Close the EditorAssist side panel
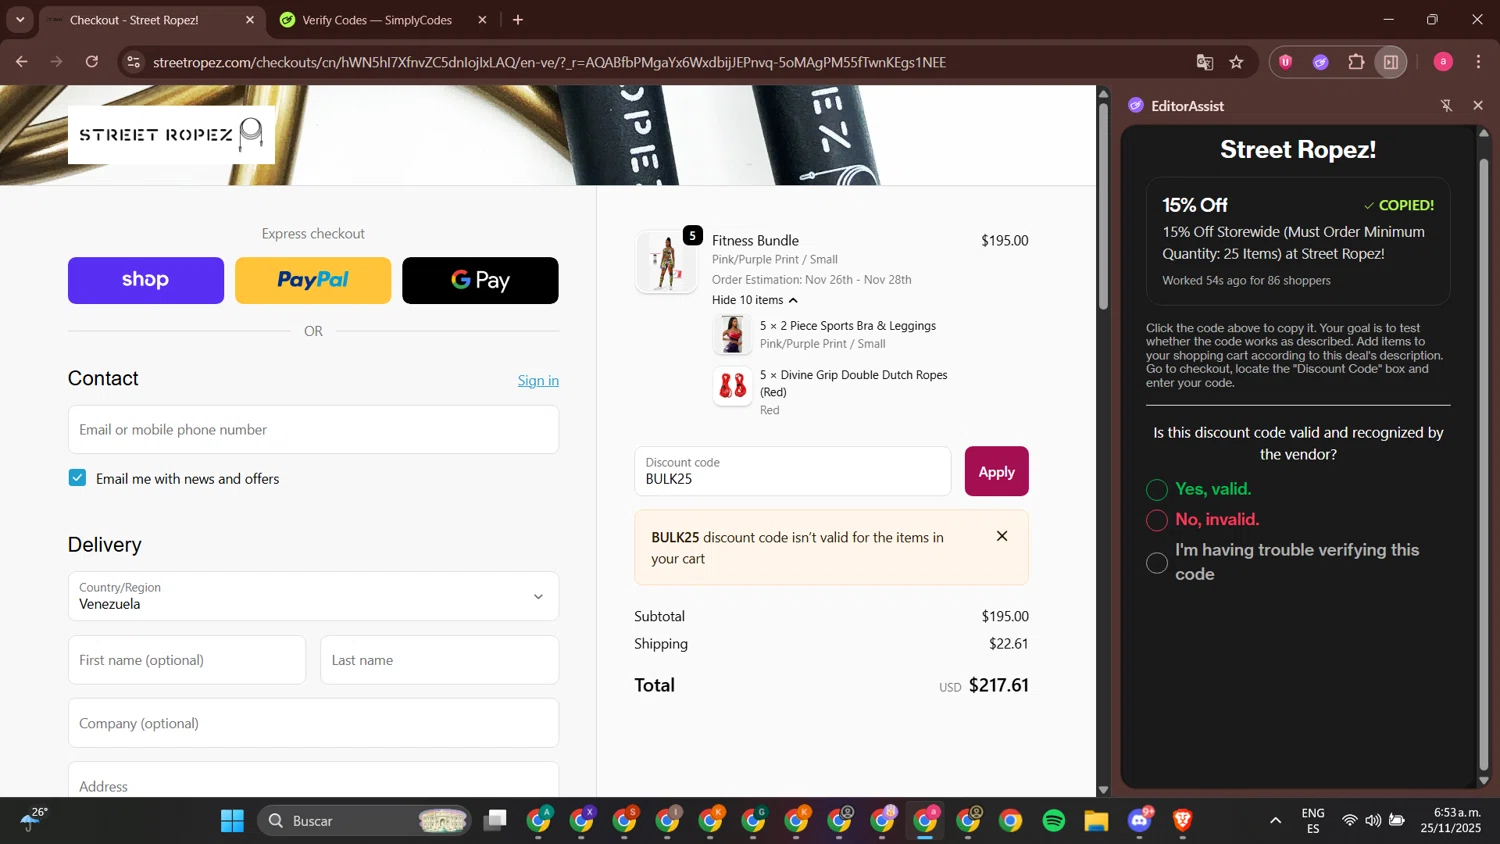1500x844 pixels. (x=1478, y=106)
